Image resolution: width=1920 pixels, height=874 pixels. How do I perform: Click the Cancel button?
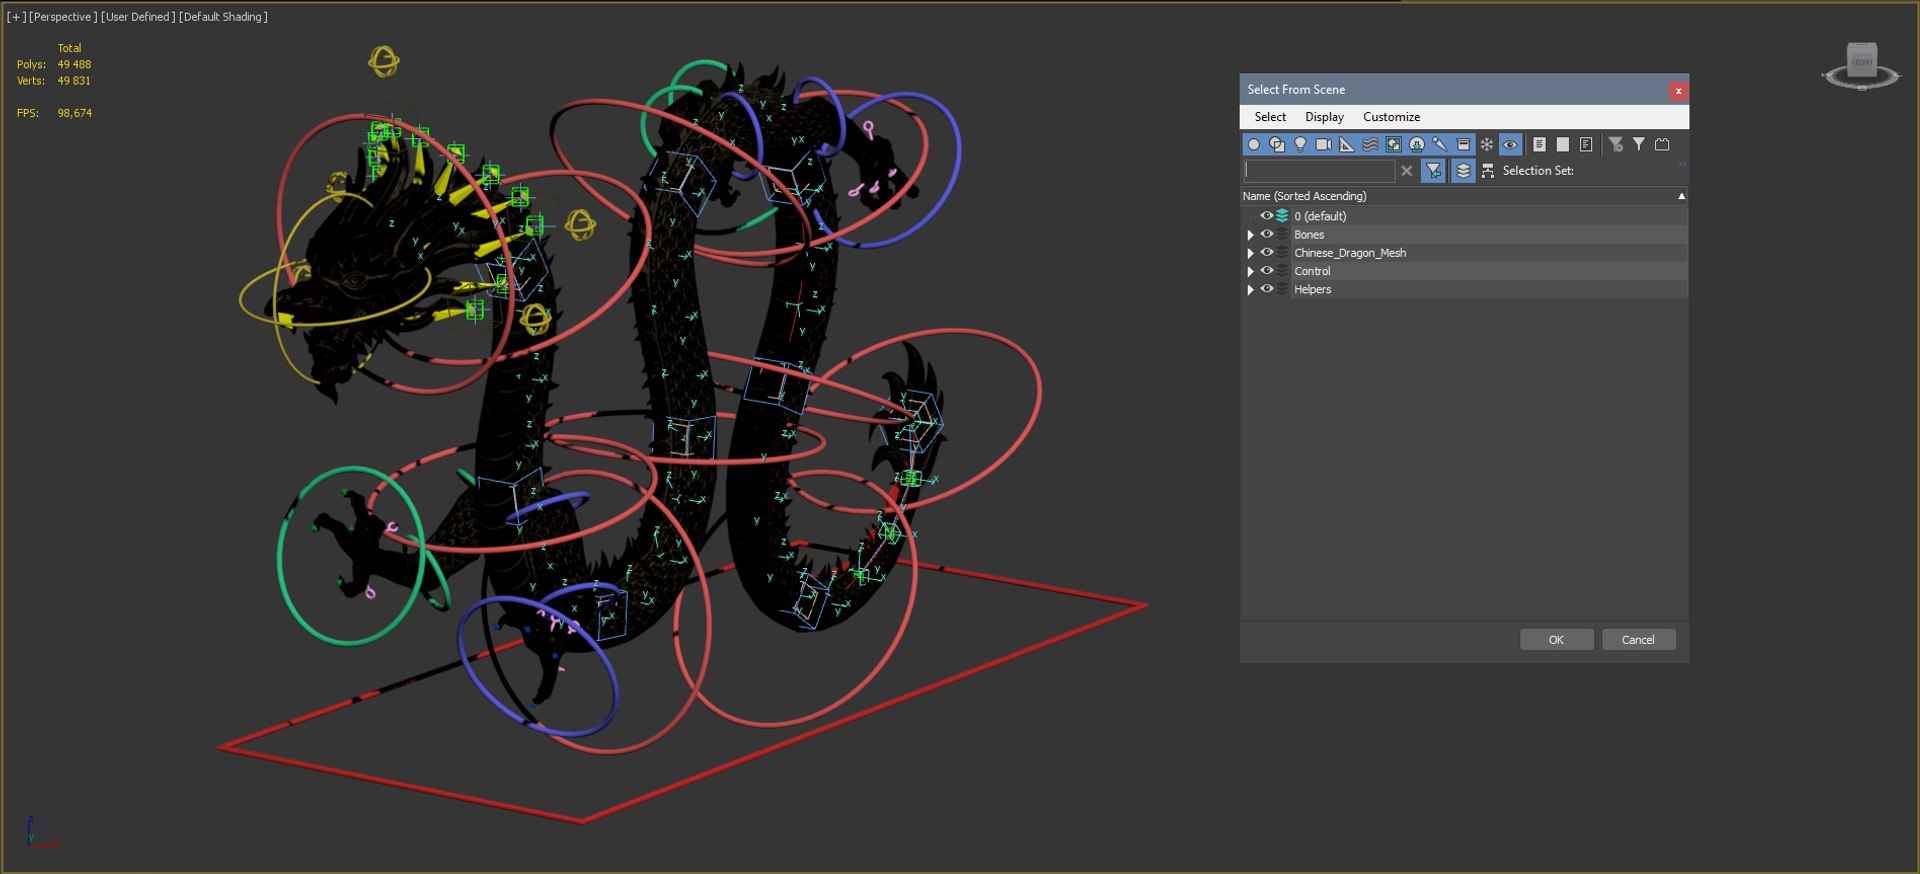coord(1638,640)
